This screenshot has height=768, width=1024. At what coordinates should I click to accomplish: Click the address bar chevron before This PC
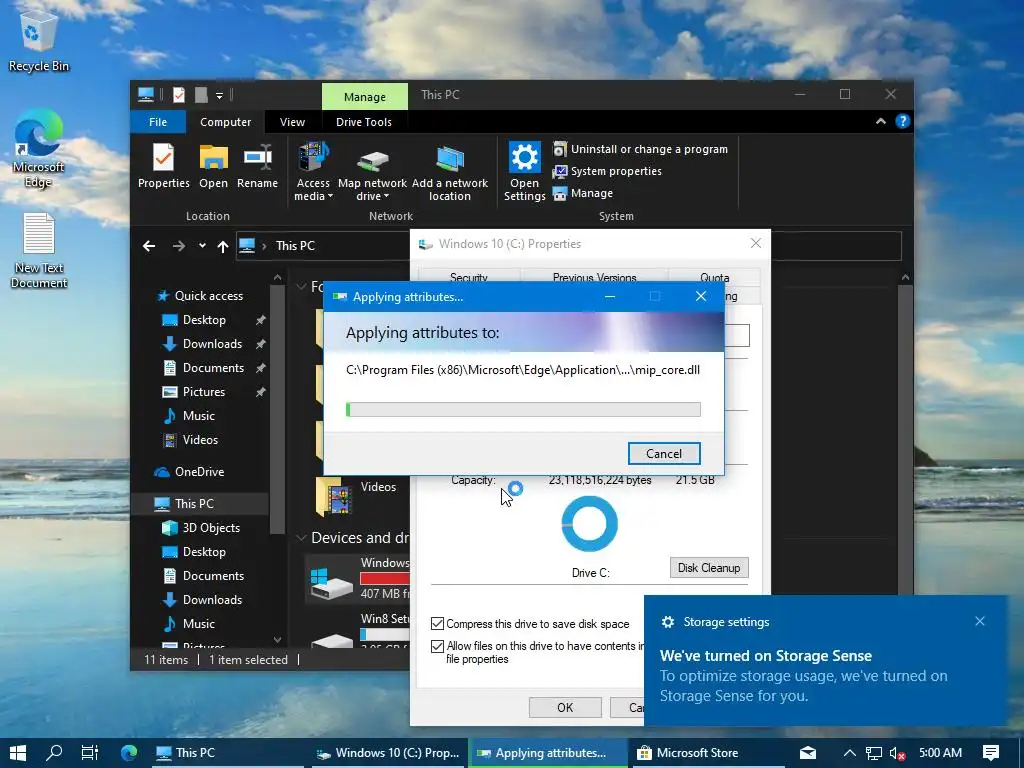[264, 246]
